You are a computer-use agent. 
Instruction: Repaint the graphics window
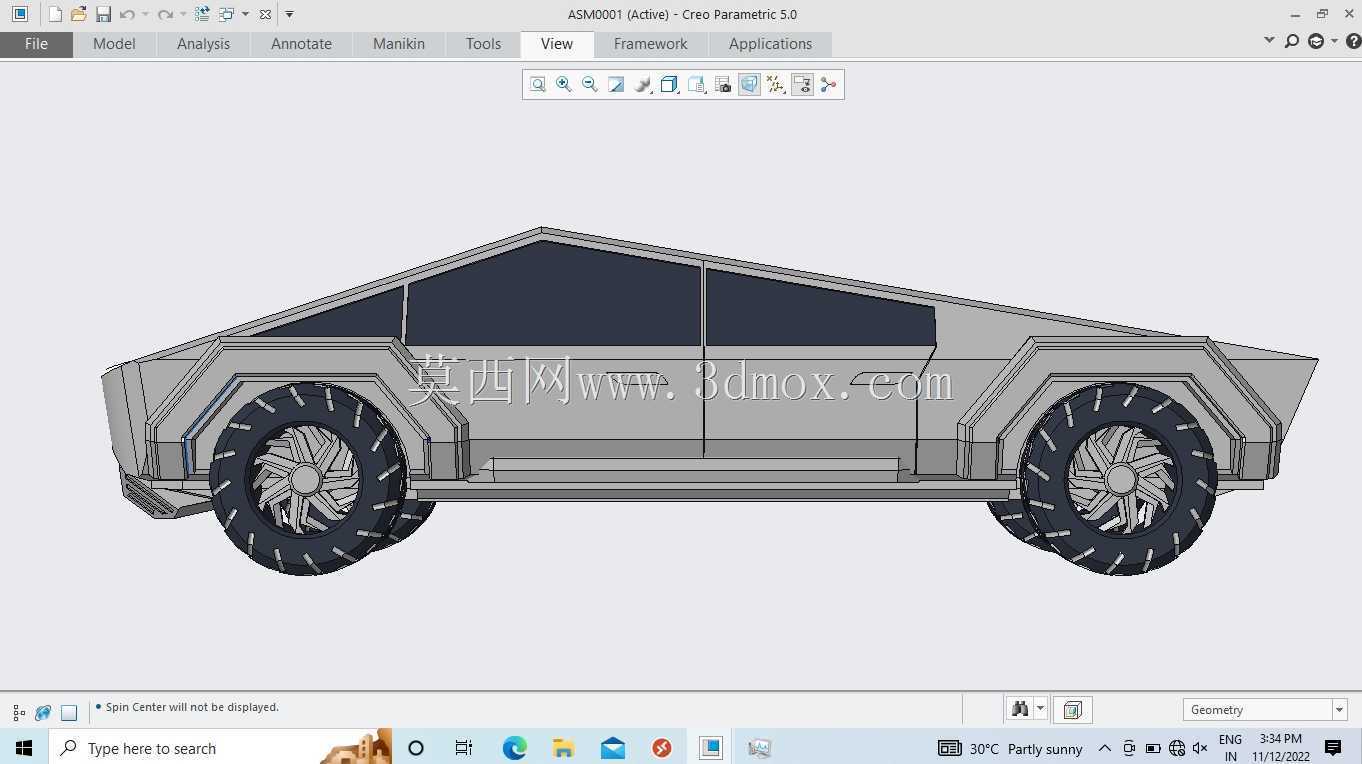616,85
